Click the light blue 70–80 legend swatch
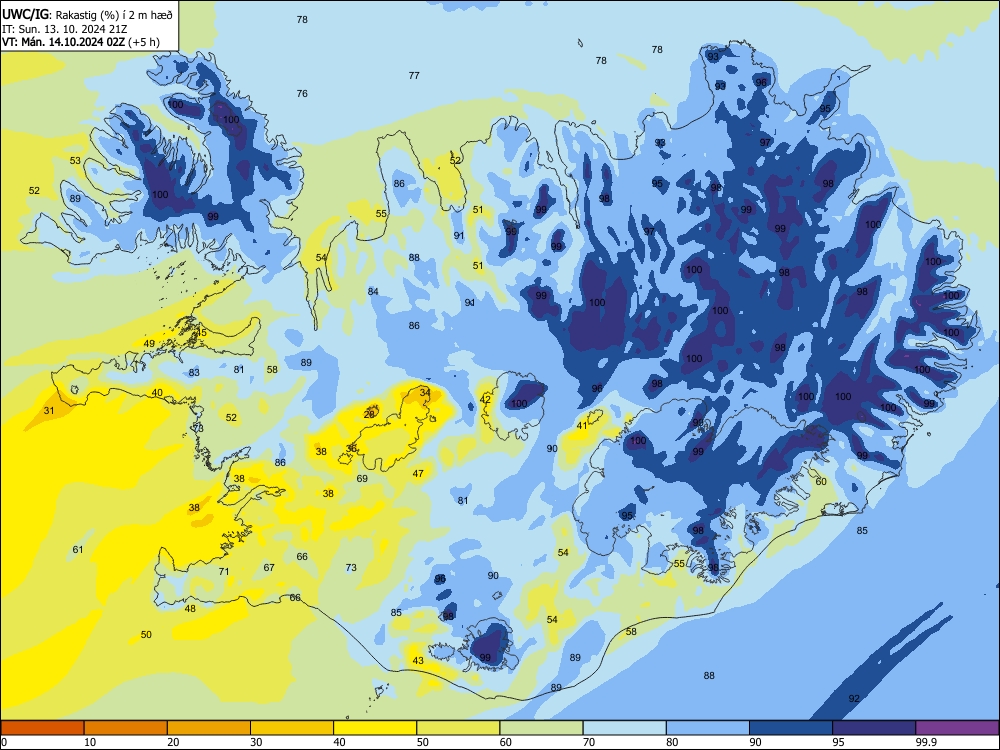1000x750 pixels. click(x=624, y=728)
